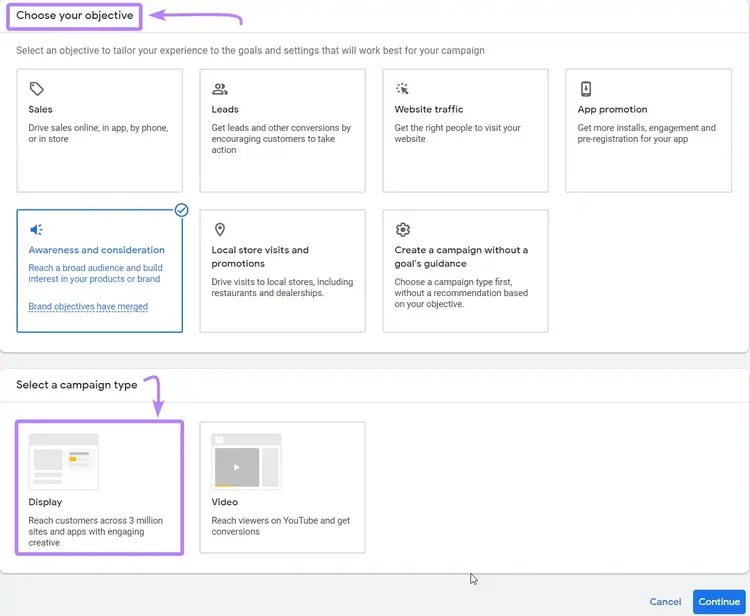Click the Cancel button
Image resolution: width=750 pixels, height=616 pixels.
point(665,602)
